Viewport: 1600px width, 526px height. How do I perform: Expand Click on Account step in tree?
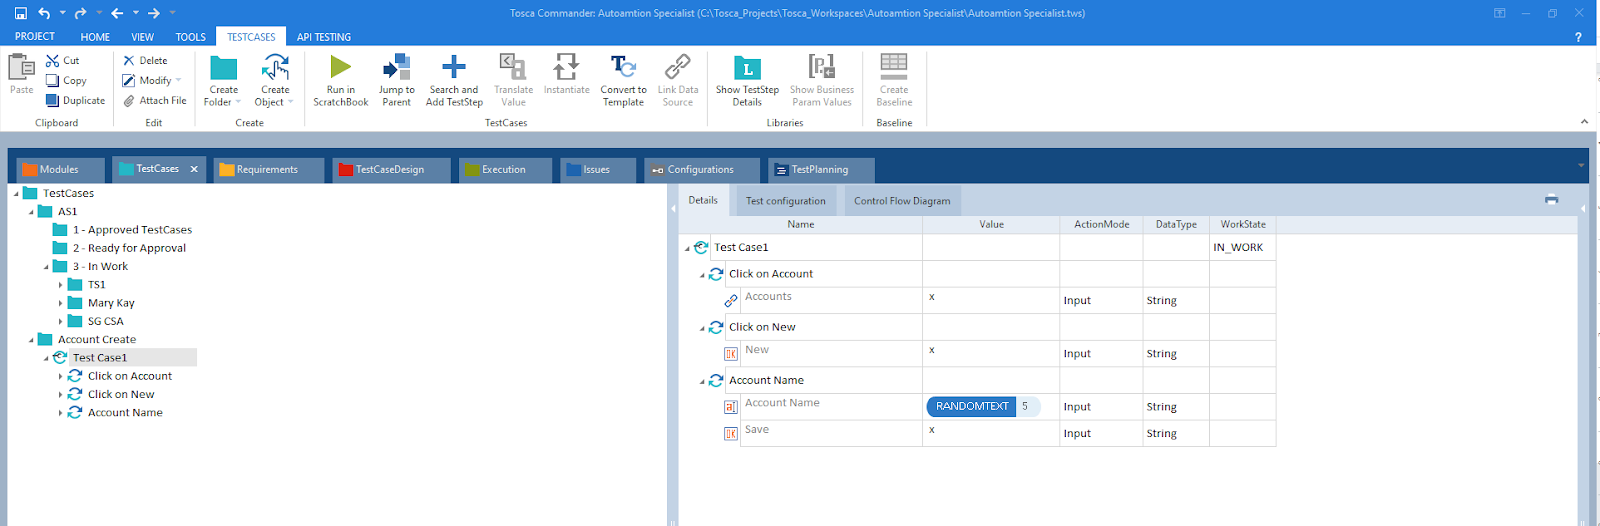coord(61,376)
